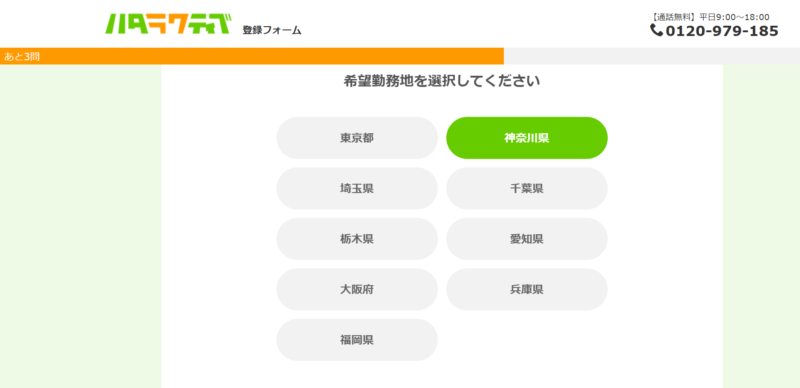Choose the 栃木県 button

click(x=357, y=239)
